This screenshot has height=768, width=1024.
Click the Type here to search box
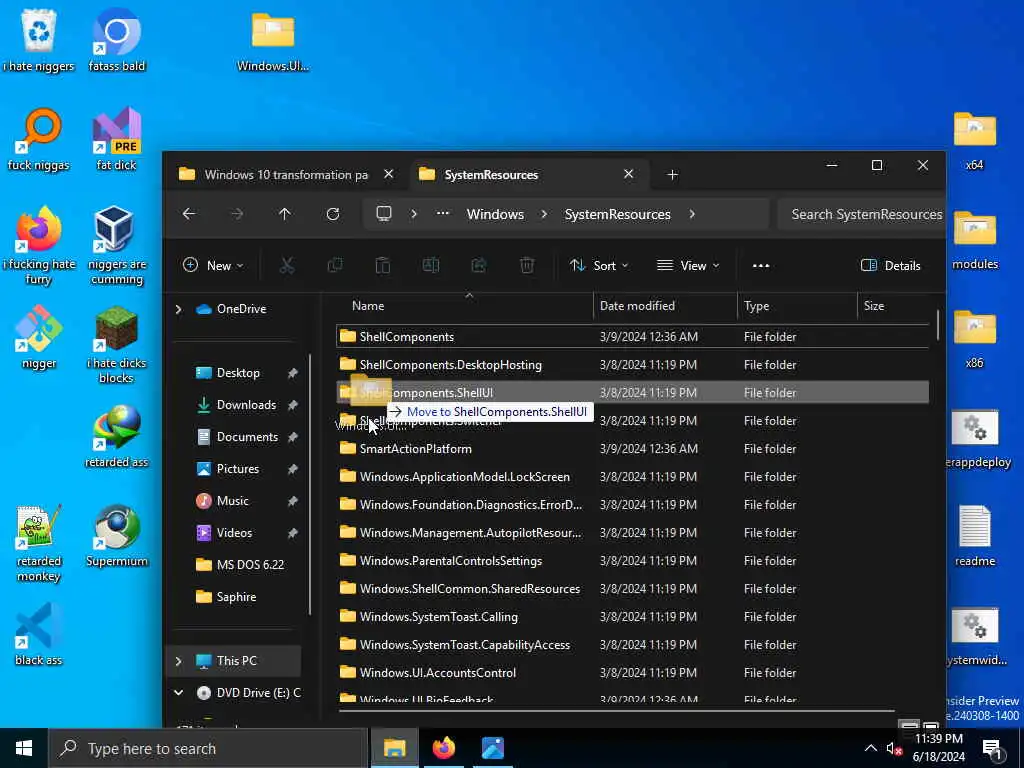tap(208, 748)
